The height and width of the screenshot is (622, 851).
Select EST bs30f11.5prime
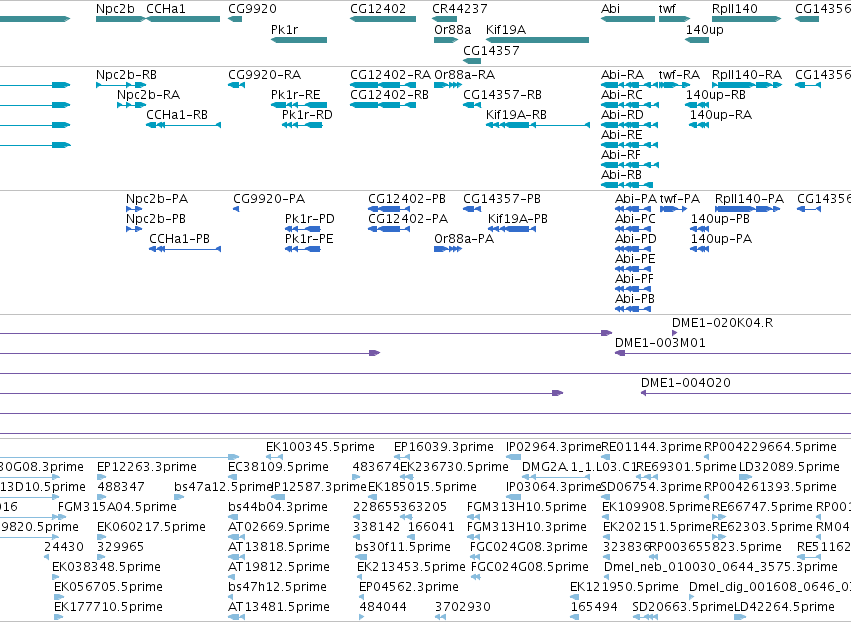pyautogui.click(x=361, y=557)
